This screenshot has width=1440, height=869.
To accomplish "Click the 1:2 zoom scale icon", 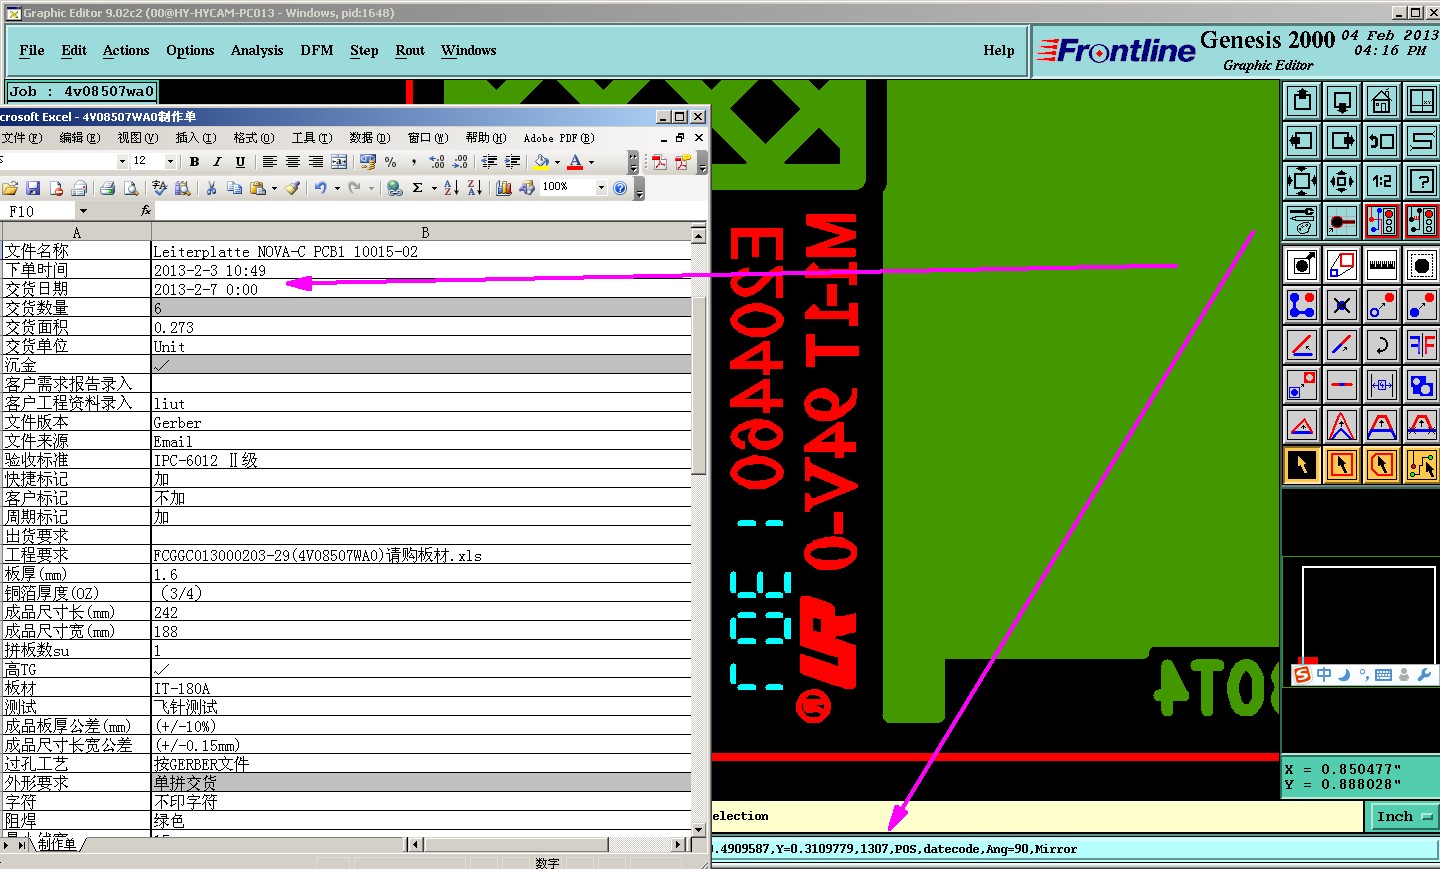I will (1382, 181).
